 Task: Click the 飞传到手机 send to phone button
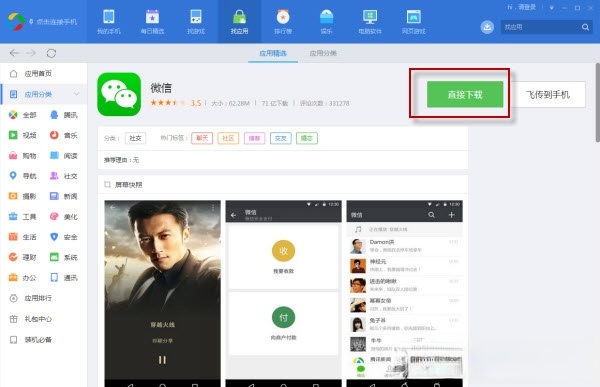click(548, 94)
